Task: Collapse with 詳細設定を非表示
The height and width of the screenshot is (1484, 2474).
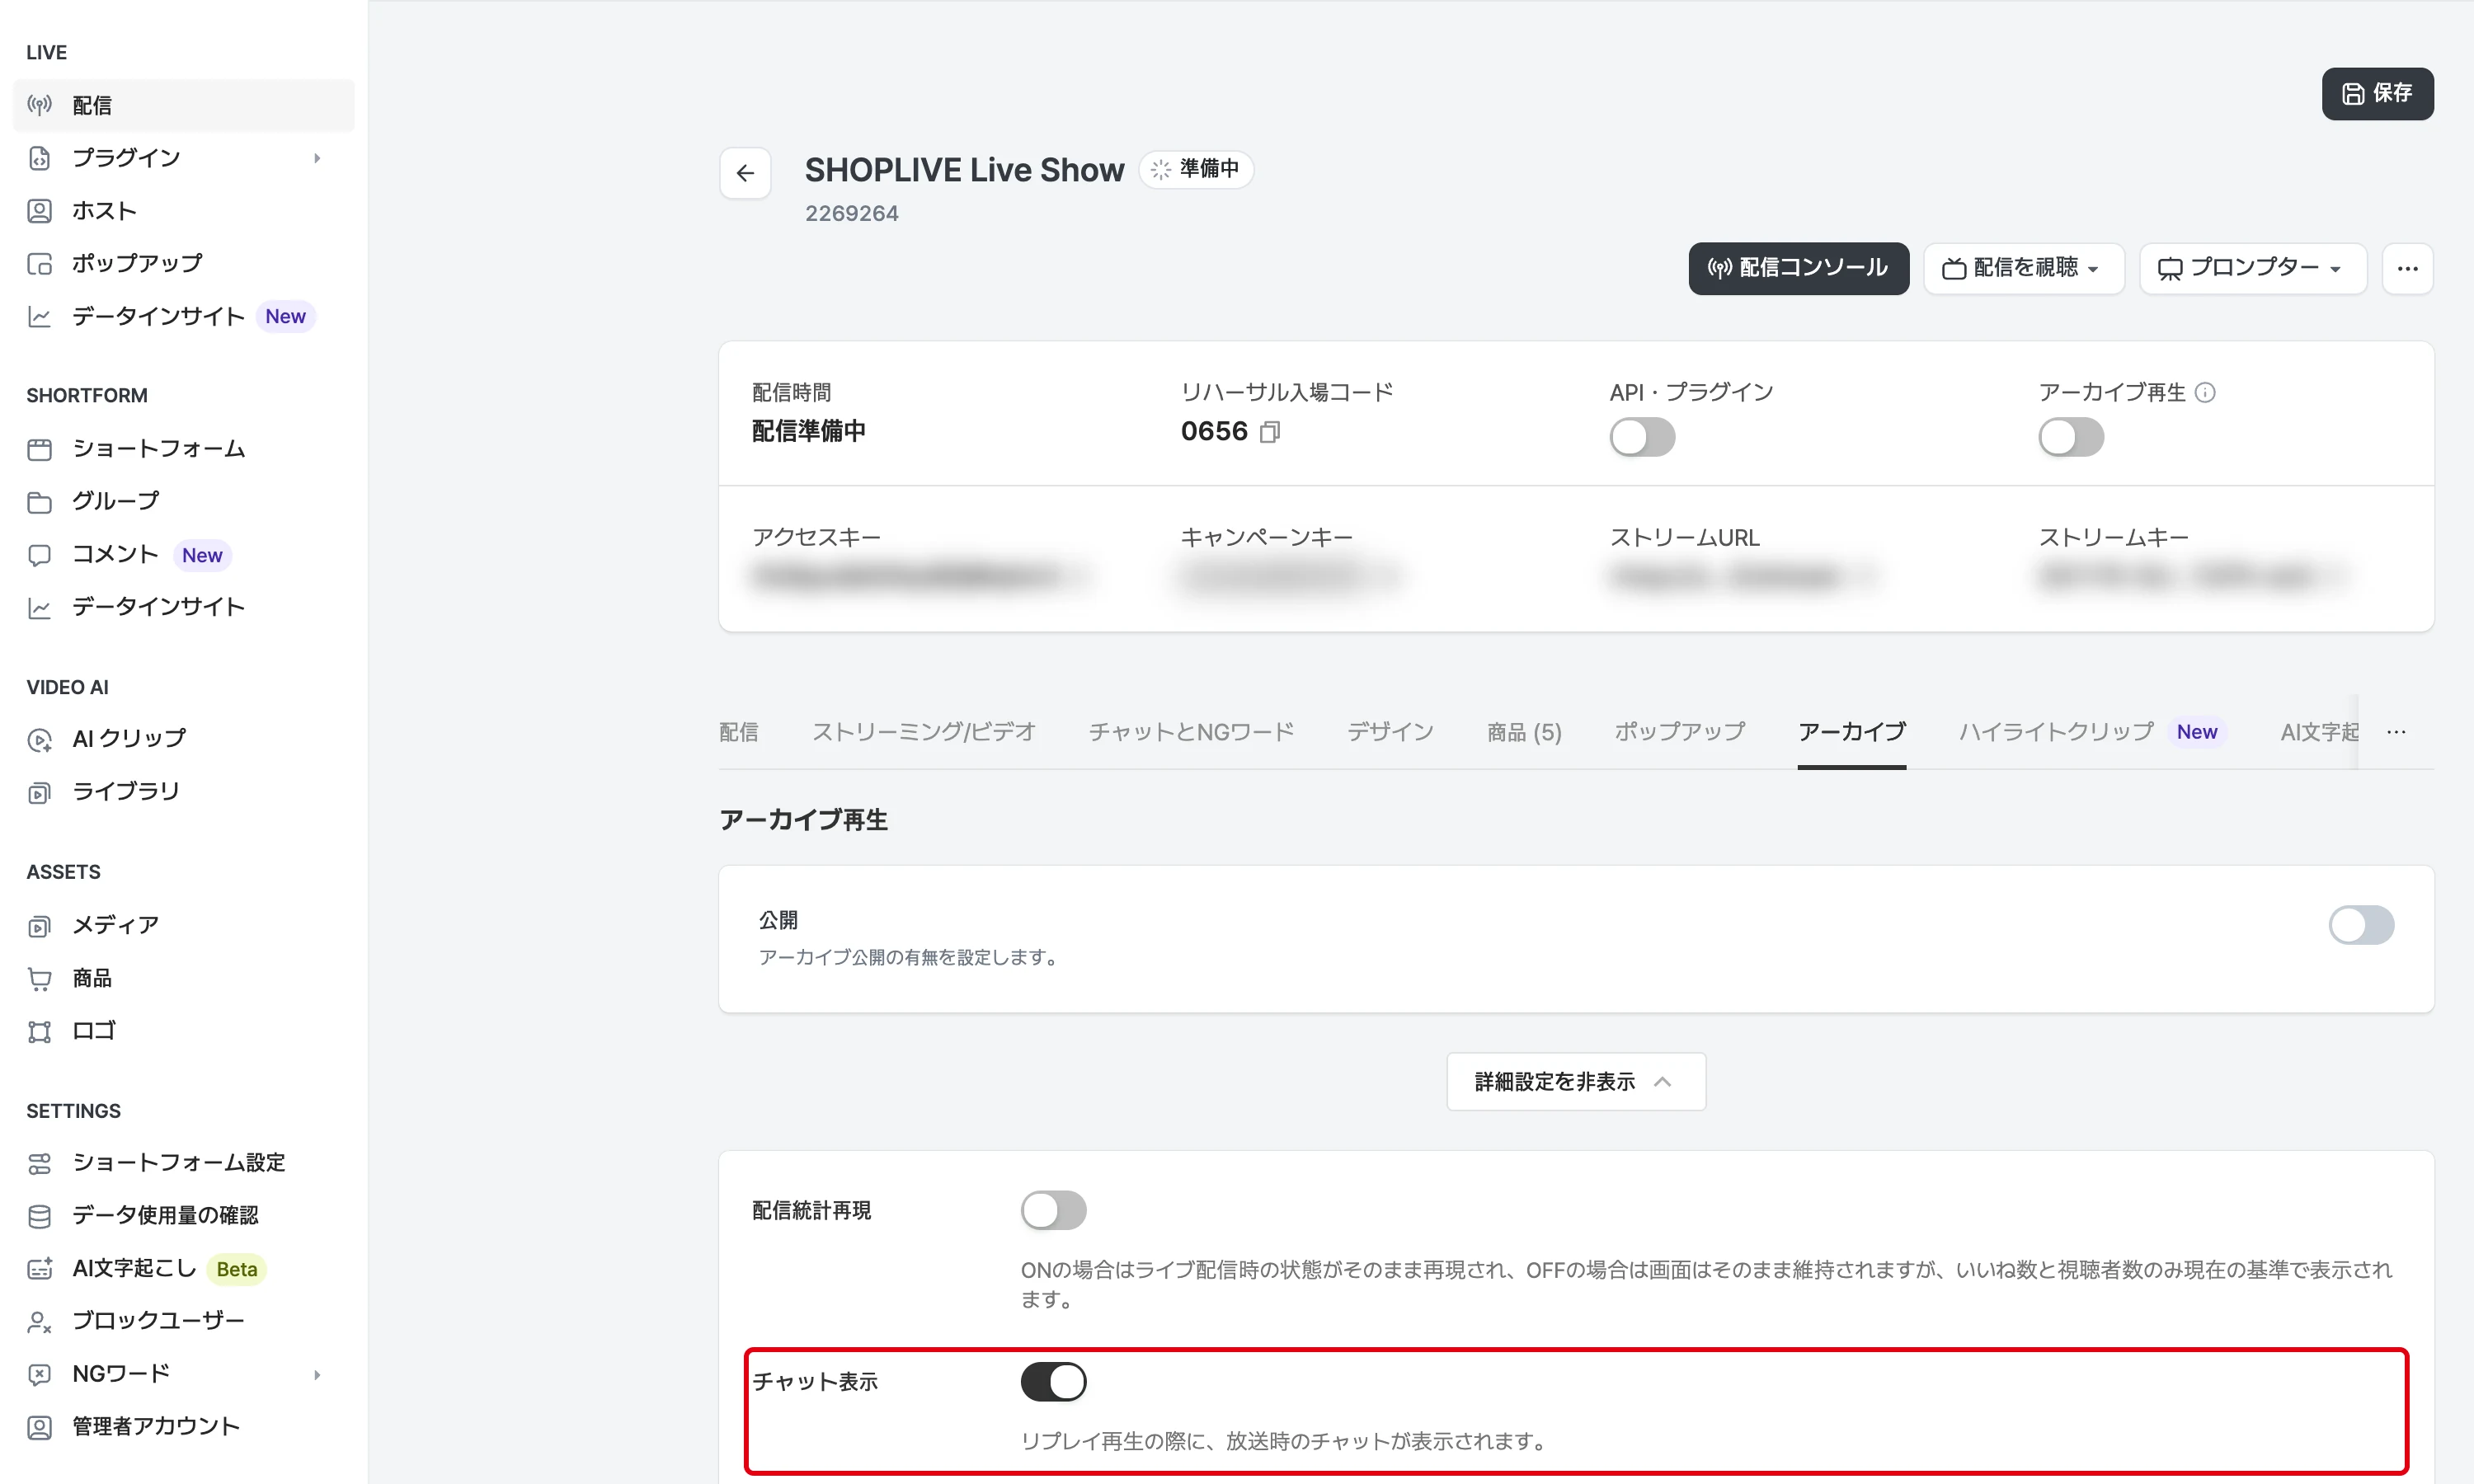Action: 1575,1081
